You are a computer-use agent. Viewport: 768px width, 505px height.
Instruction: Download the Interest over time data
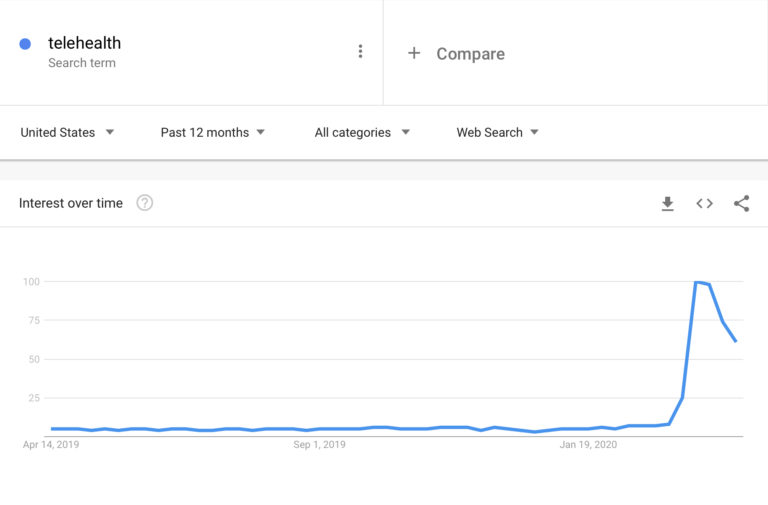(x=667, y=204)
